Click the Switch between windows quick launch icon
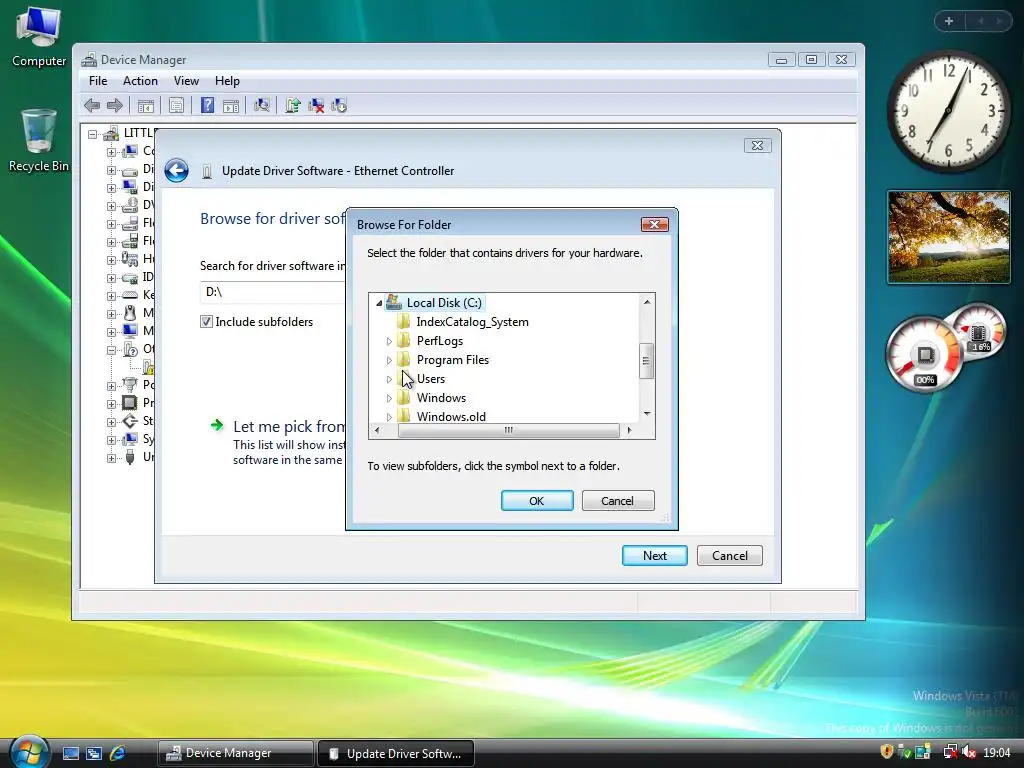Screen dimensions: 1024x768 [94, 753]
